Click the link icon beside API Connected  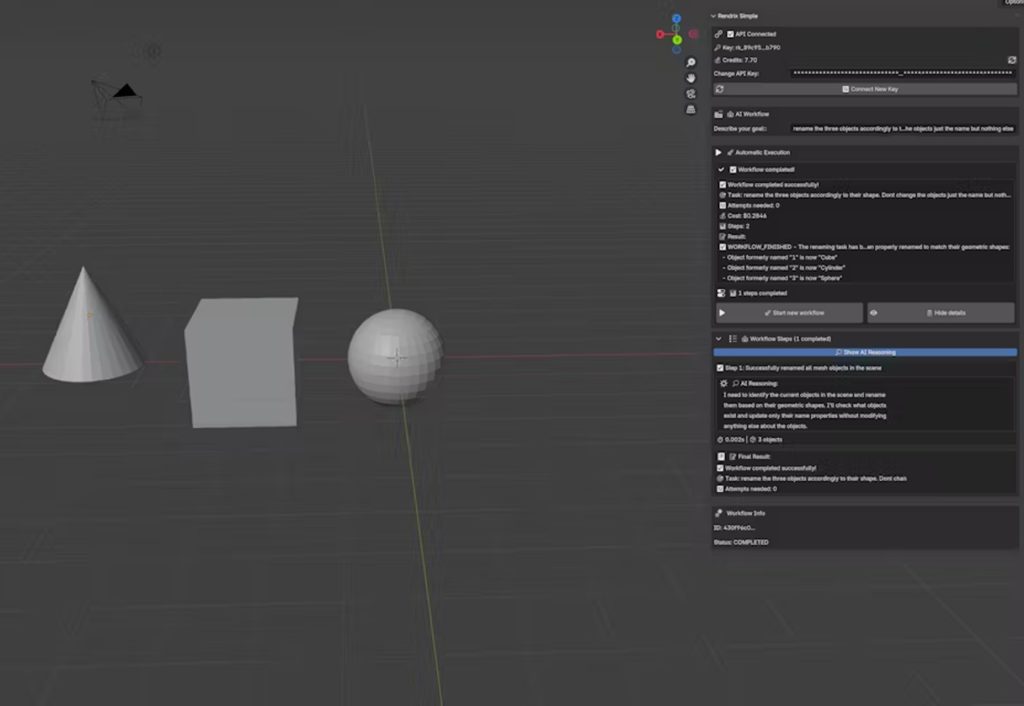(718, 34)
